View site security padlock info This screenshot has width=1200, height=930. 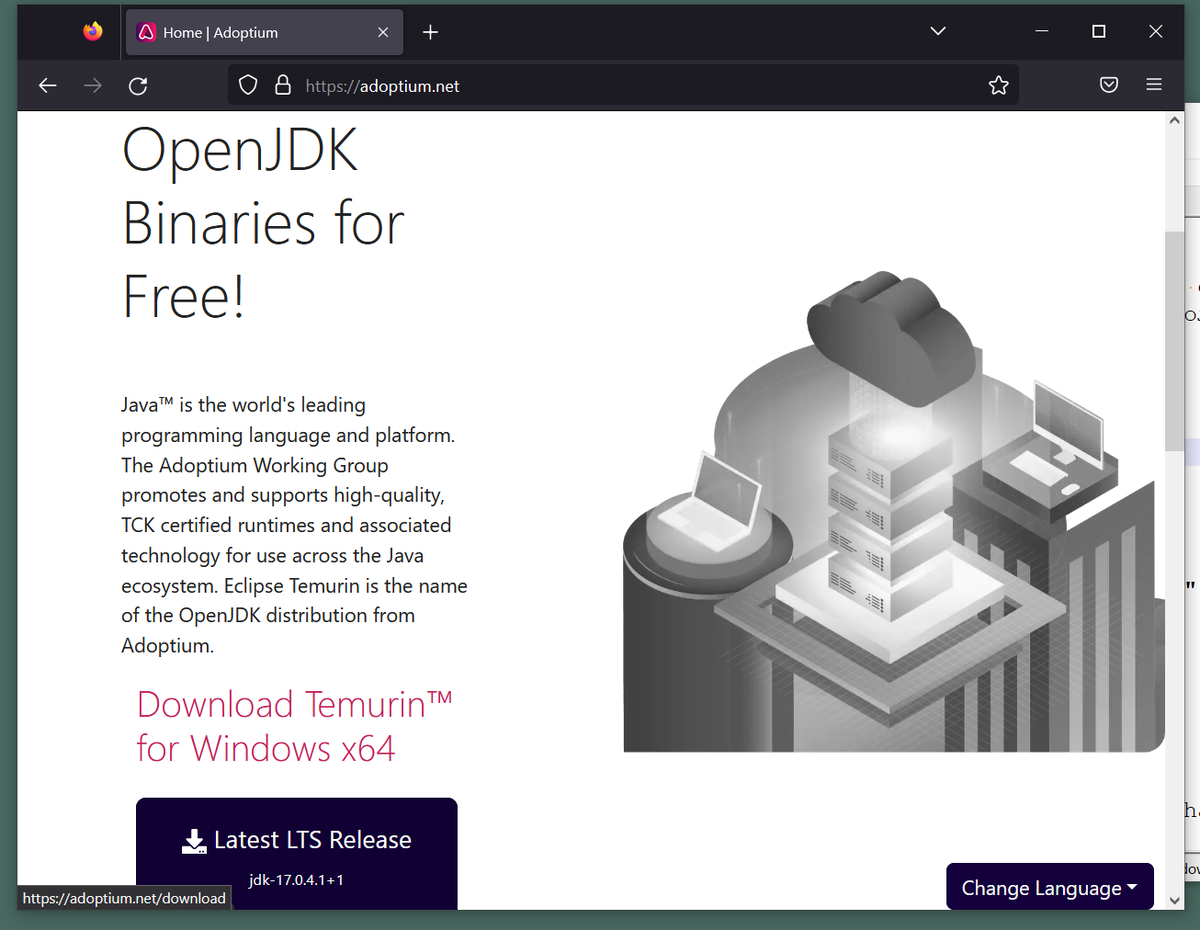tap(283, 86)
